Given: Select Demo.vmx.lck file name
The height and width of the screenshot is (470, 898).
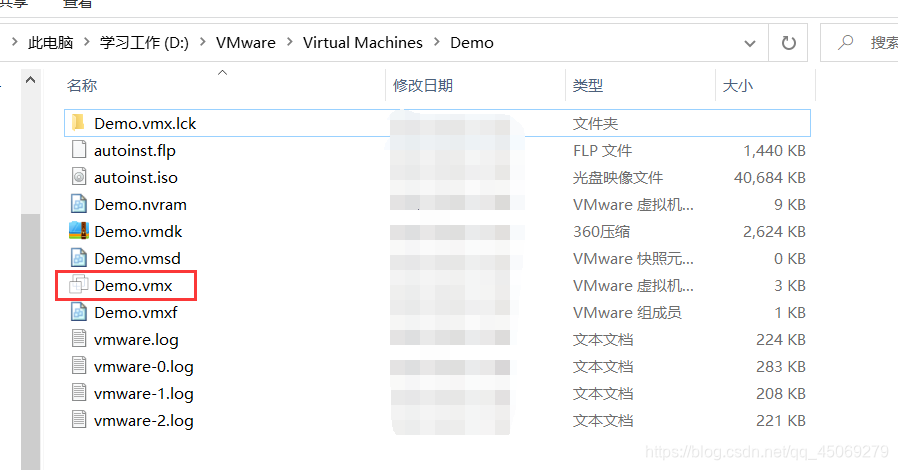Looking at the screenshot, I should click(145, 124).
